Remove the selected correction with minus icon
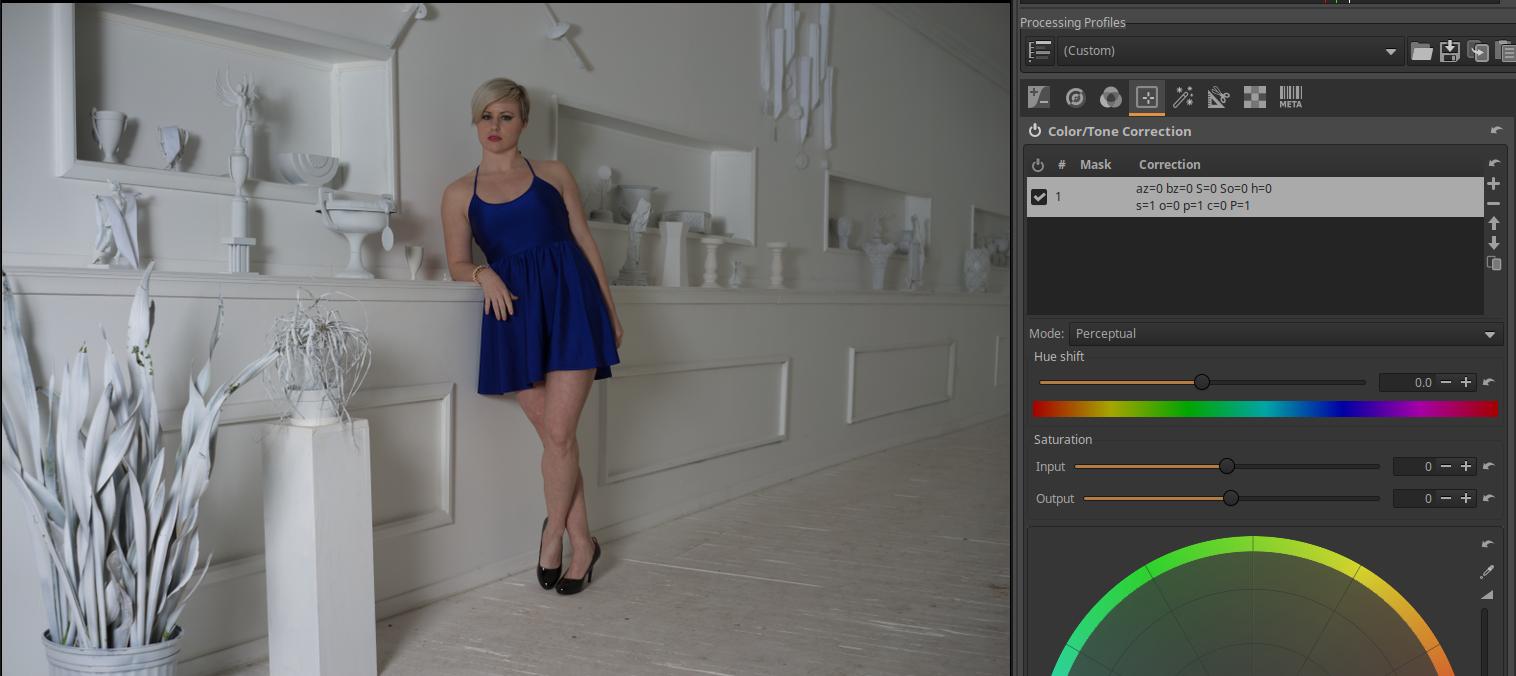 click(1494, 204)
